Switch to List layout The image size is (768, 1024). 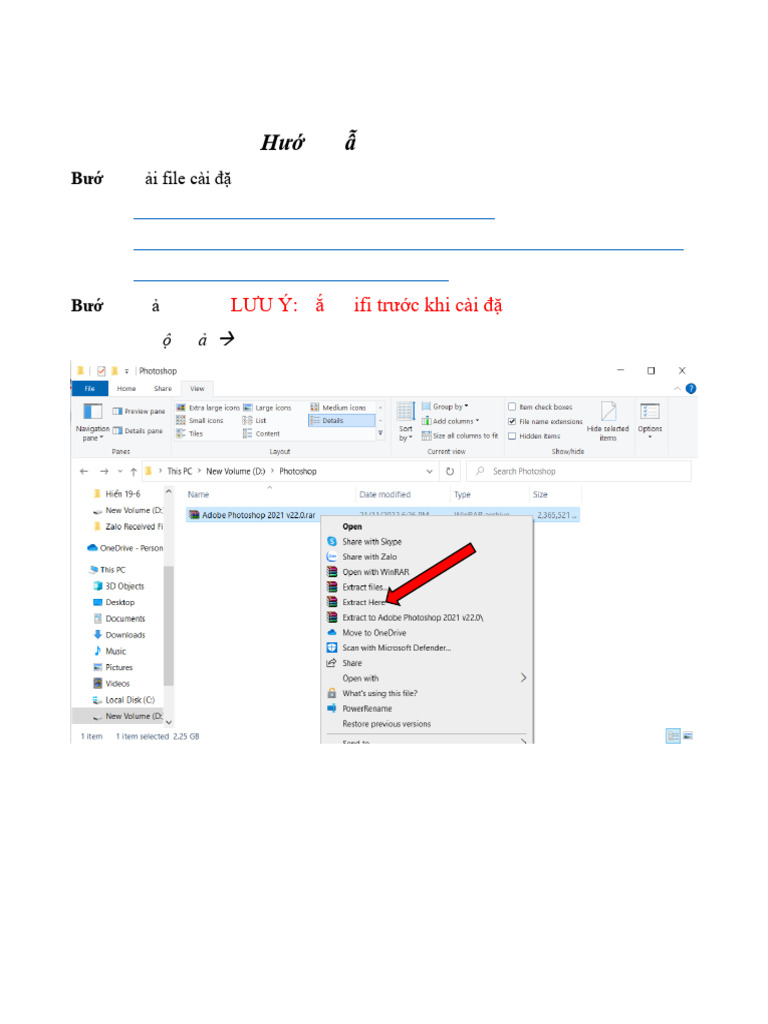tap(255, 421)
